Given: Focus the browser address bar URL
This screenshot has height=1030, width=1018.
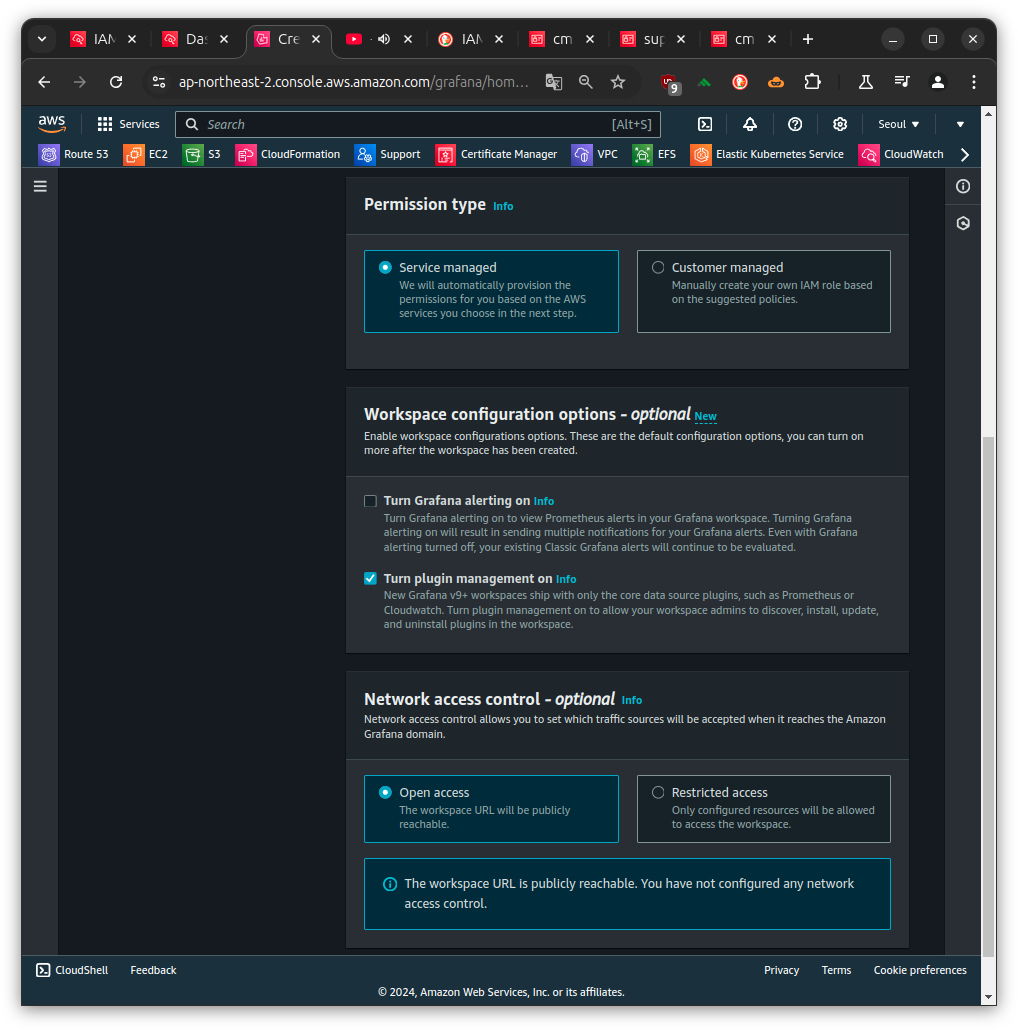Looking at the screenshot, I should 353,82.
